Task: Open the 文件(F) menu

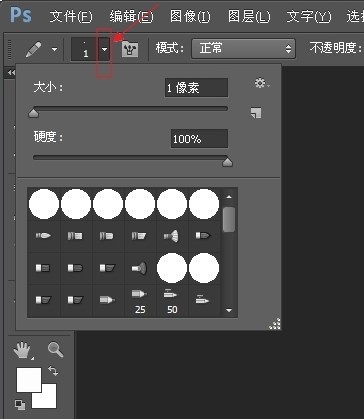Action: [71, 16]
